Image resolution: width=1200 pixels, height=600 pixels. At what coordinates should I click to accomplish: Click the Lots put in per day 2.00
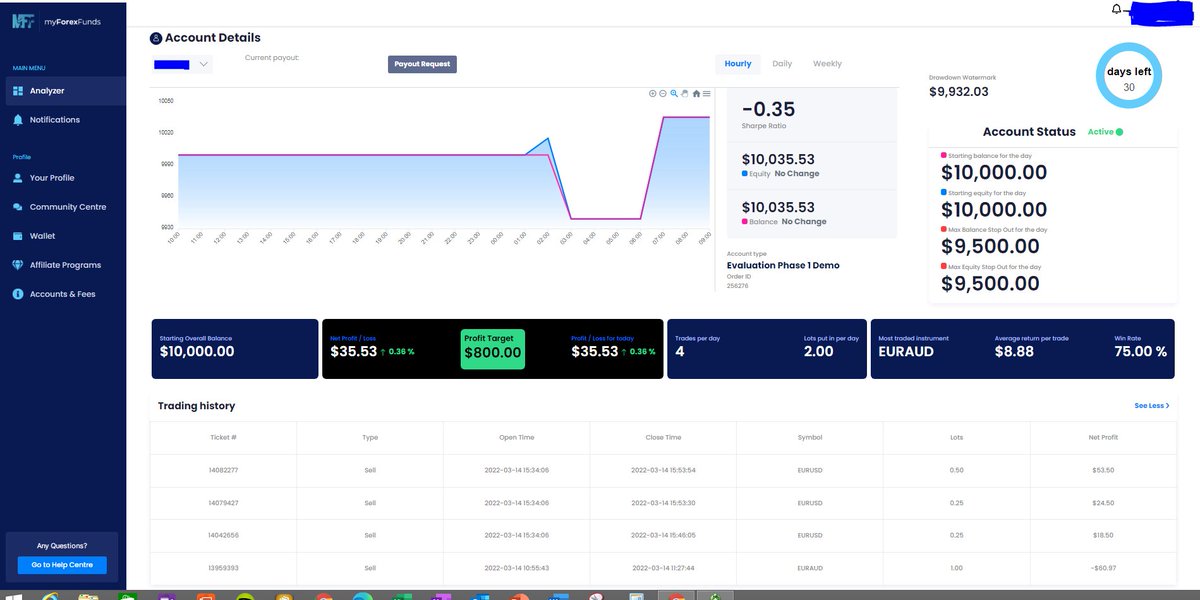coord(819,352)
